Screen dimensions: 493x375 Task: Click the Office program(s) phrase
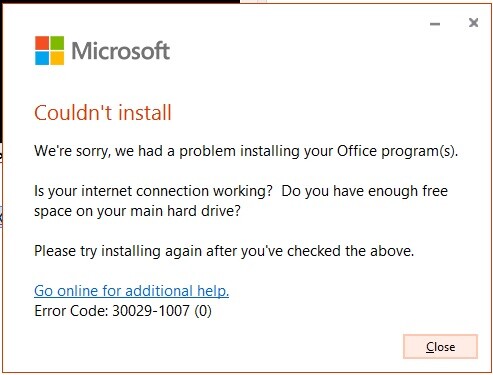click(397, 151)
